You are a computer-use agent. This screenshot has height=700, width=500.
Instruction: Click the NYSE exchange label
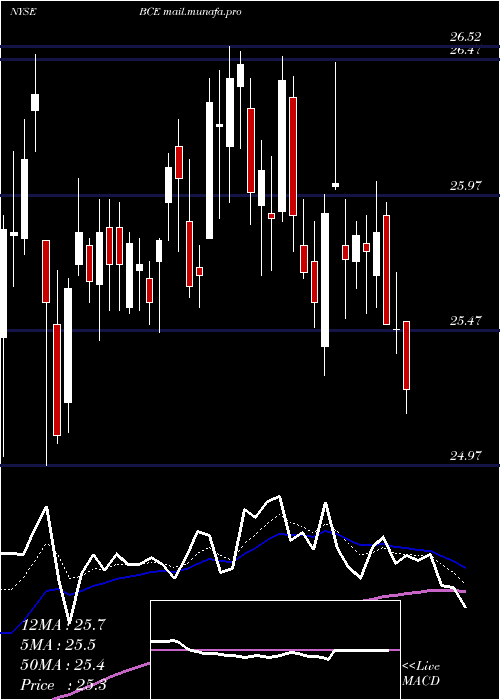23,12
